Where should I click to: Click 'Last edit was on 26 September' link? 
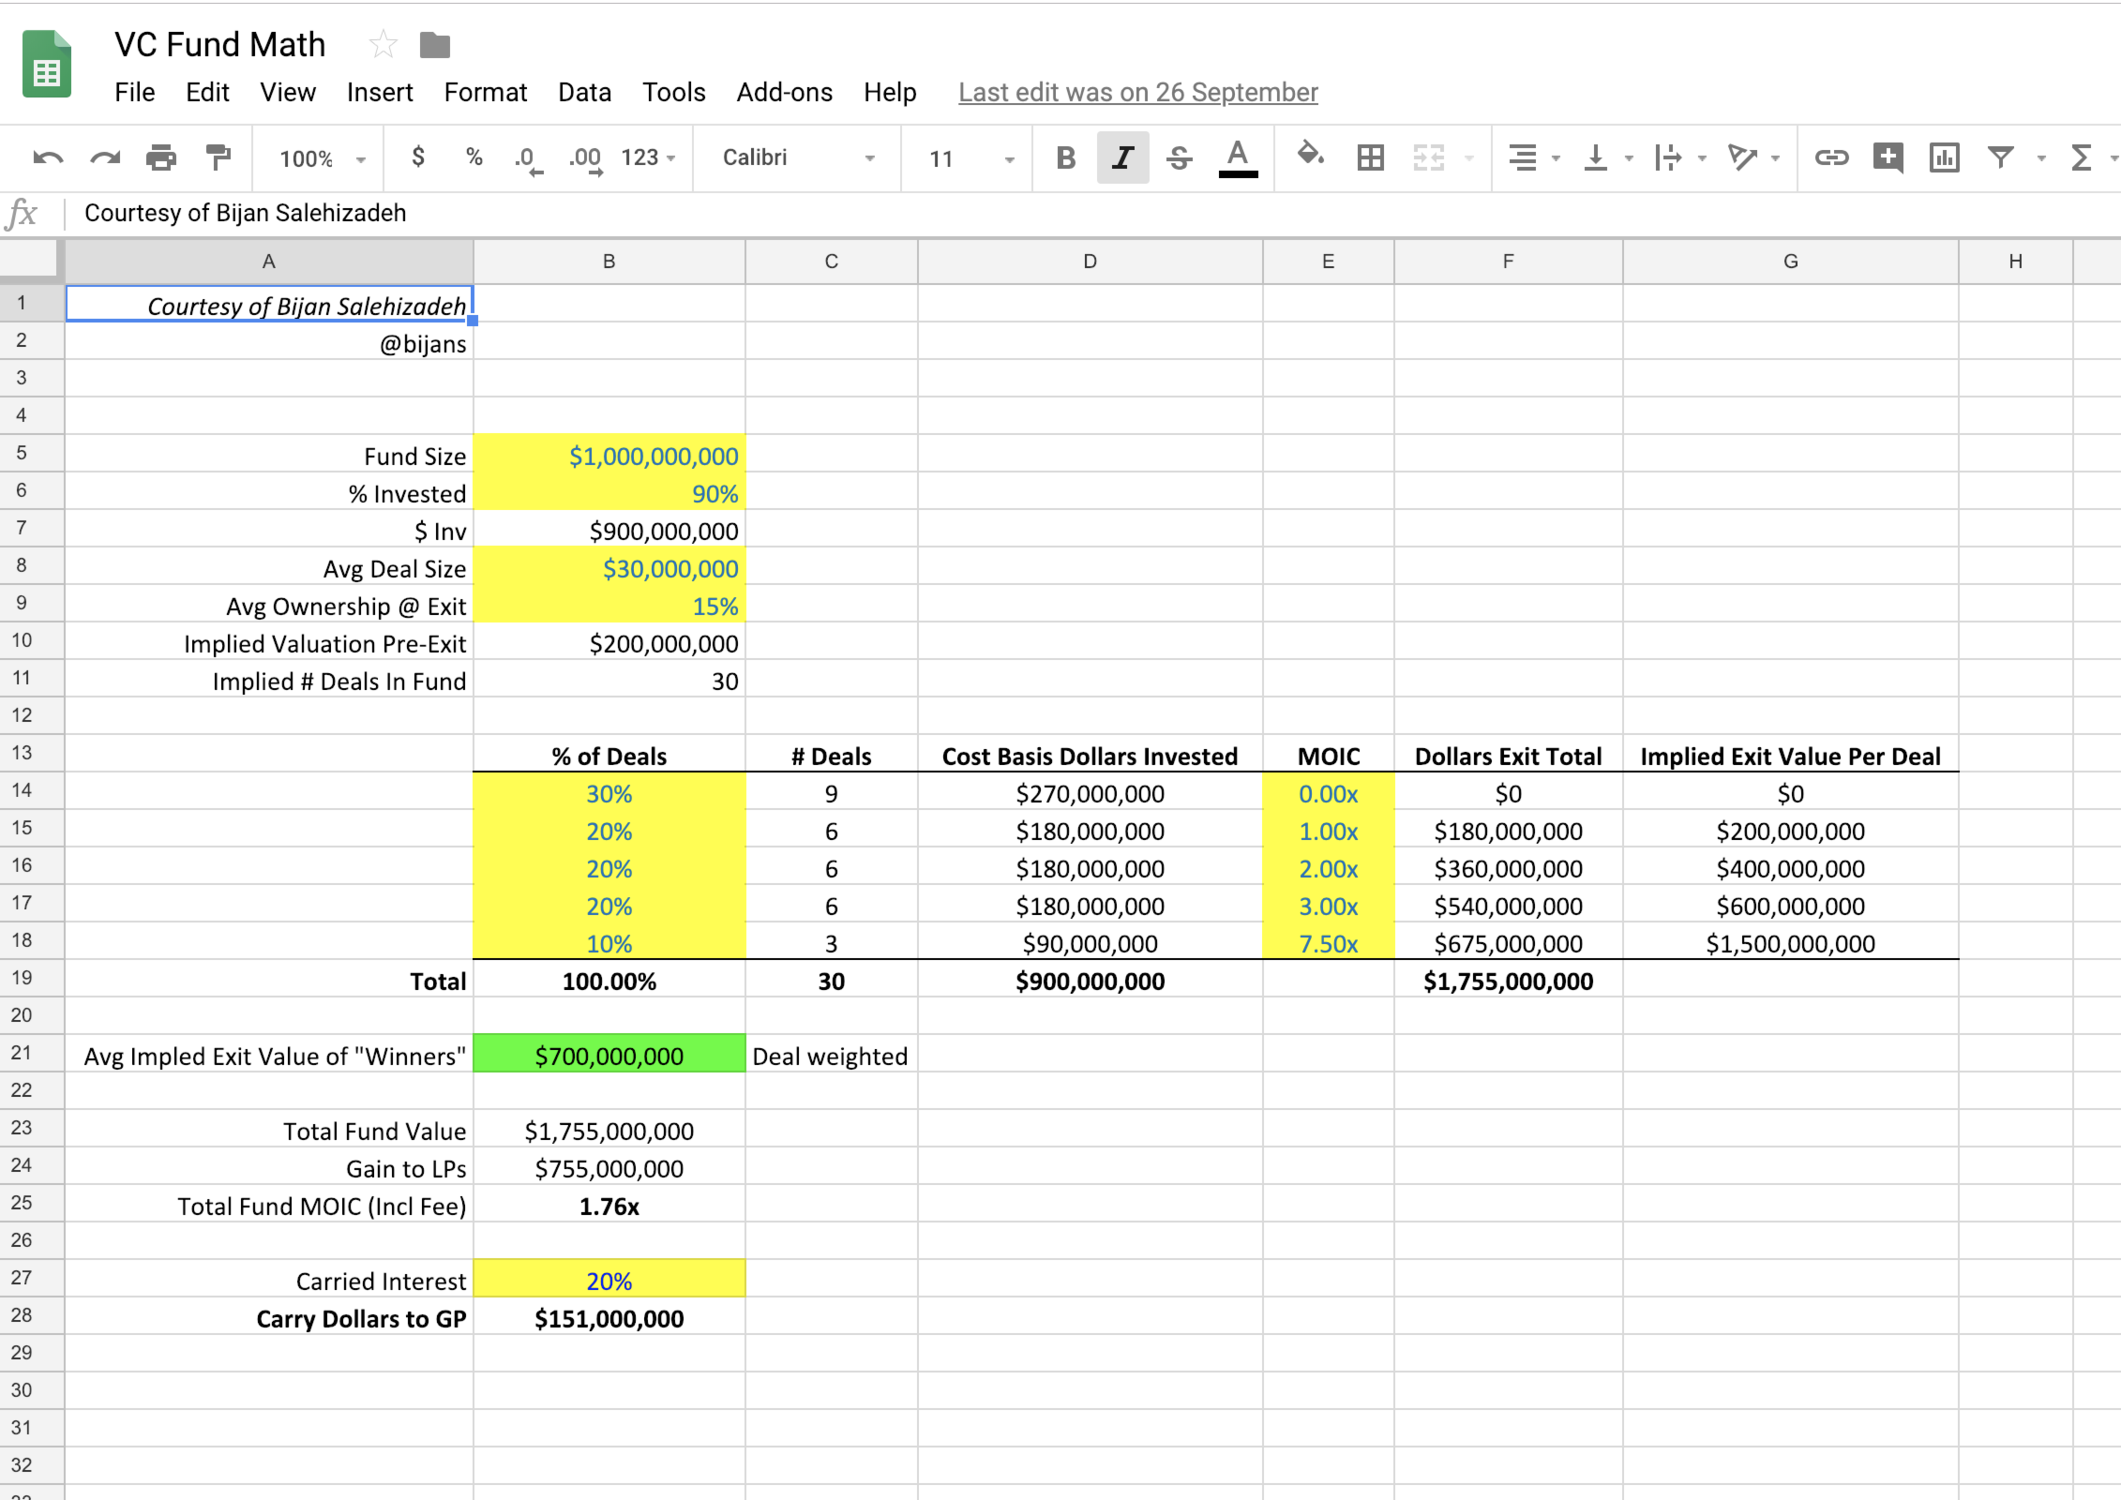pyautogui.click(x=1137, y=92)
